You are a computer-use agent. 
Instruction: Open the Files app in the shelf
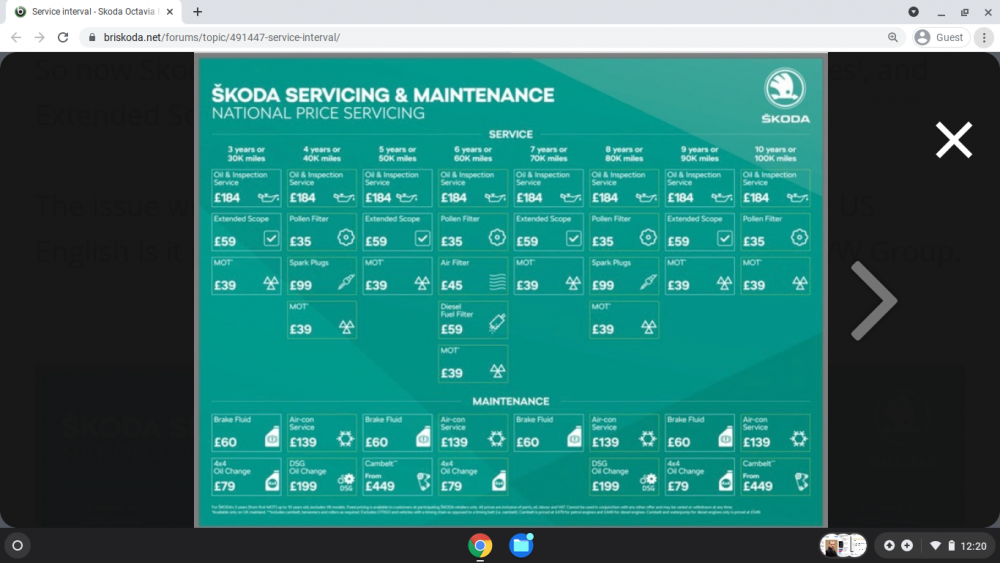pyautogui.click(x=521, y=546)
